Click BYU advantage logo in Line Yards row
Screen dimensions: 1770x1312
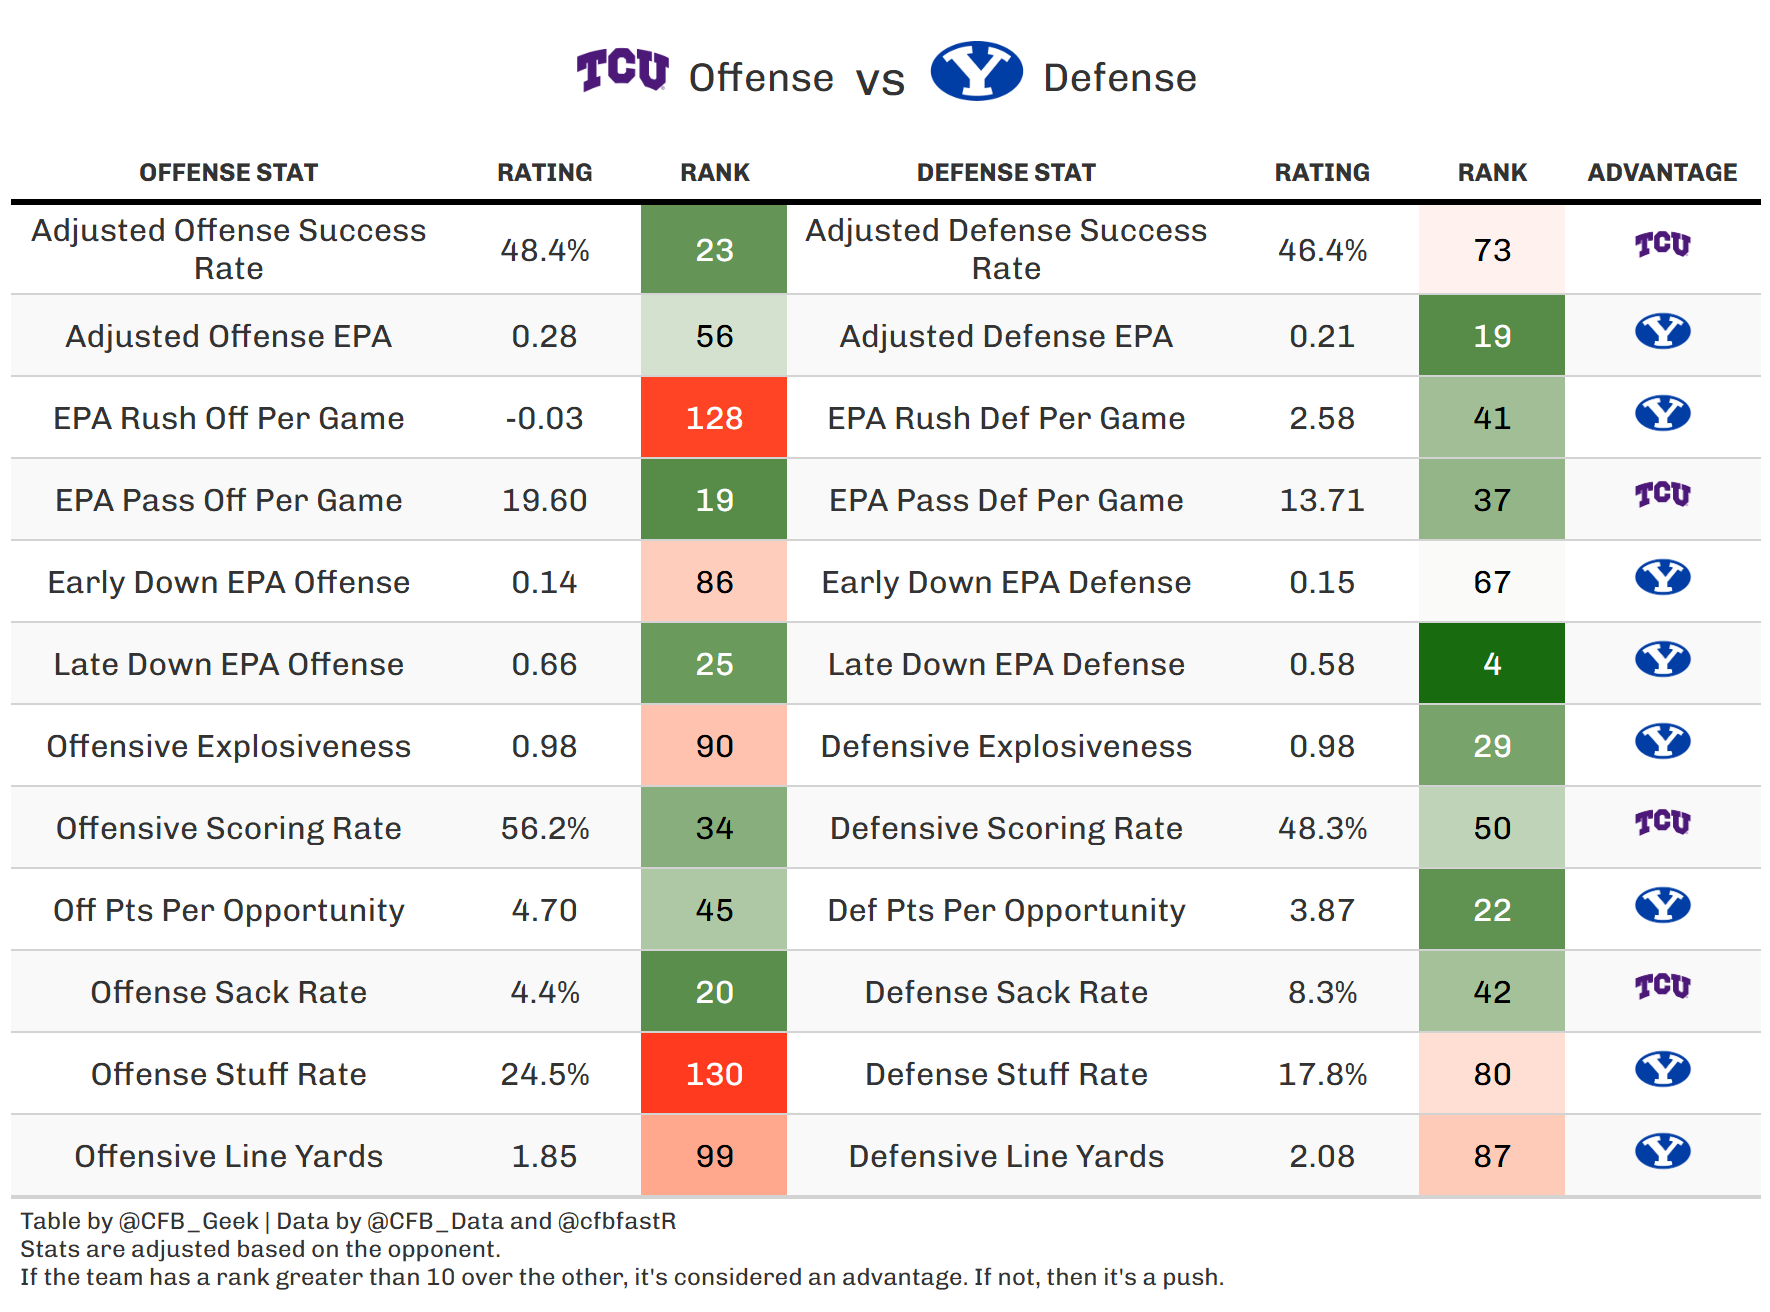pyautogui.click(x=1662, y=1151)
